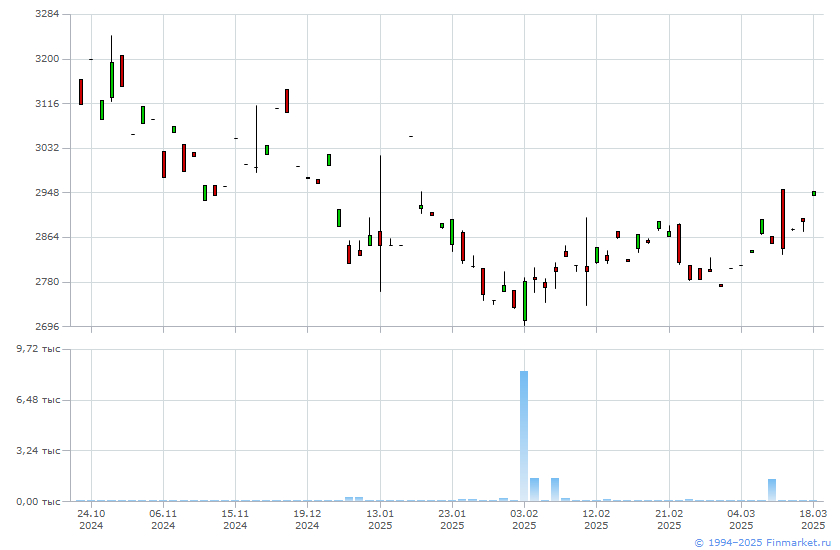
Task: Click the 2948 price axis label
Action: point(47,192)
